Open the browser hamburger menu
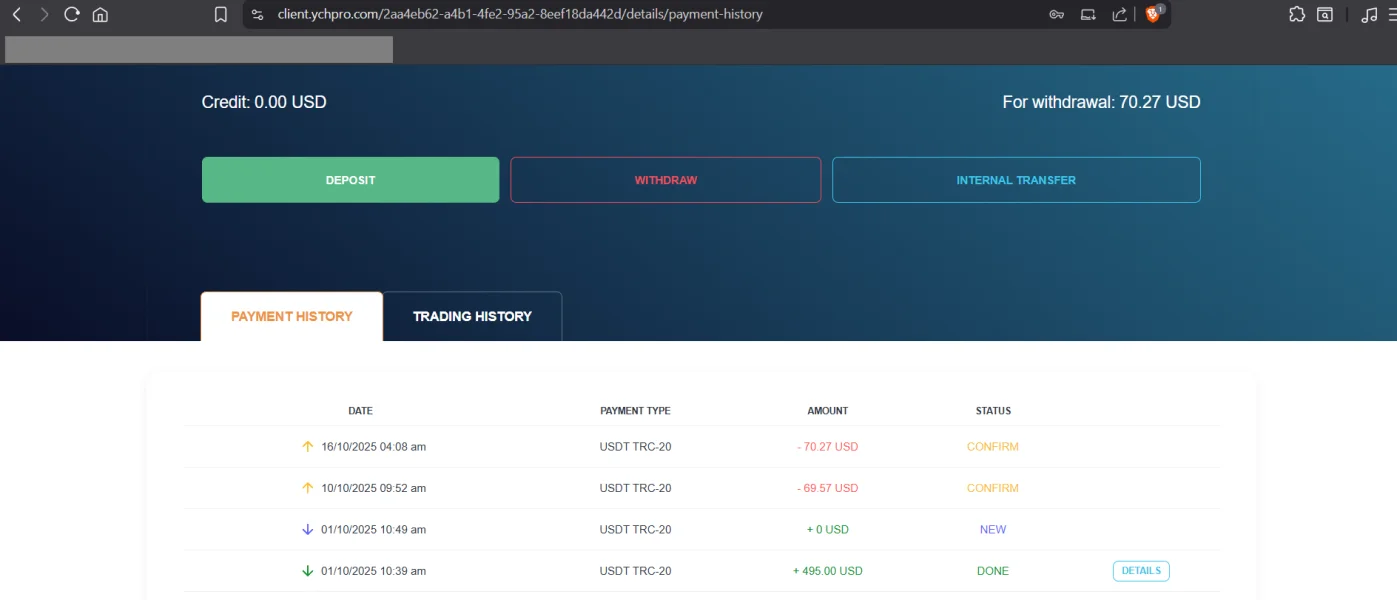The image size is (1397, 600). pyautogui.click(x=1390, y=14)
